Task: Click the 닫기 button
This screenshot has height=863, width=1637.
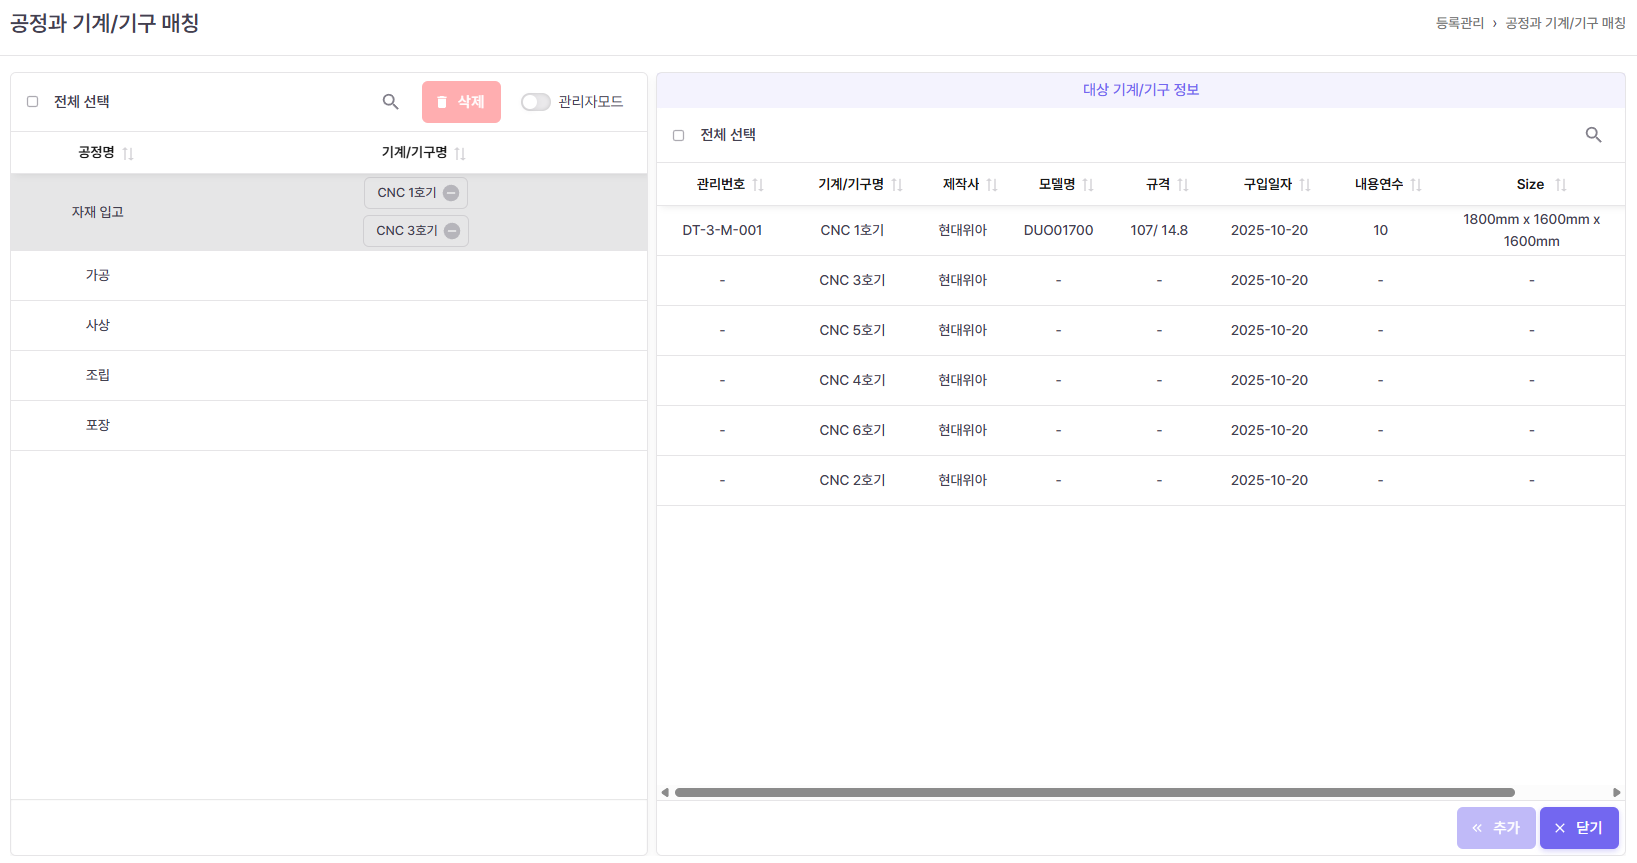Action: 1578,828
